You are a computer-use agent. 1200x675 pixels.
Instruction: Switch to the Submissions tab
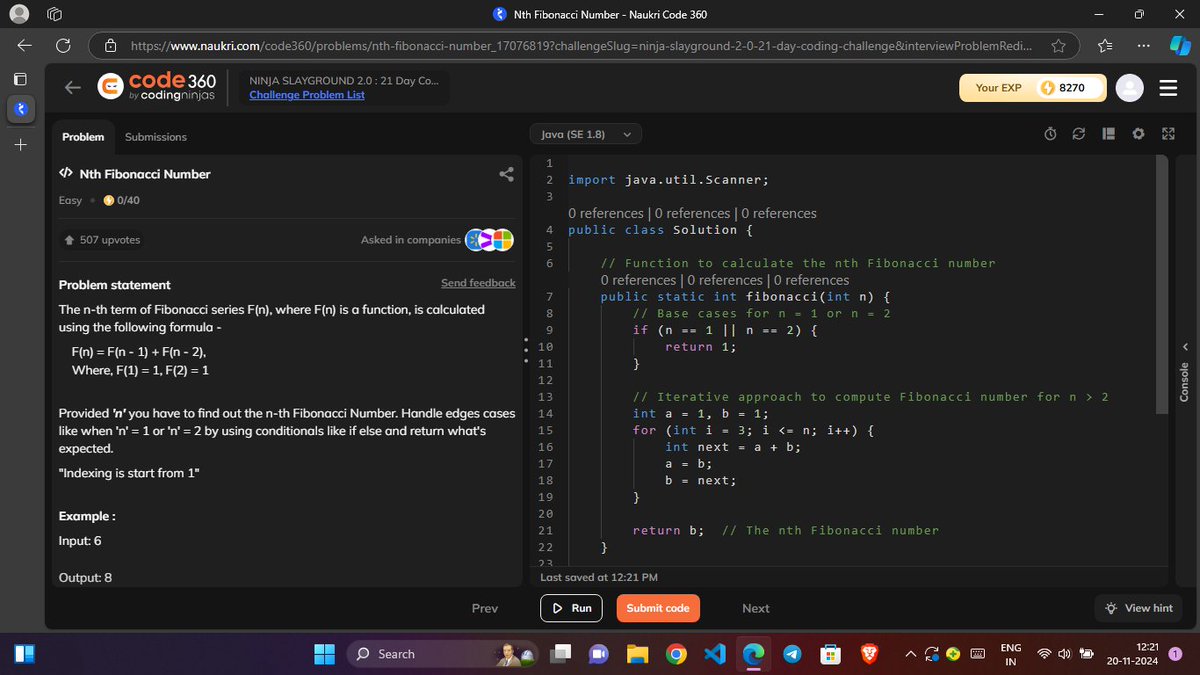156,137
